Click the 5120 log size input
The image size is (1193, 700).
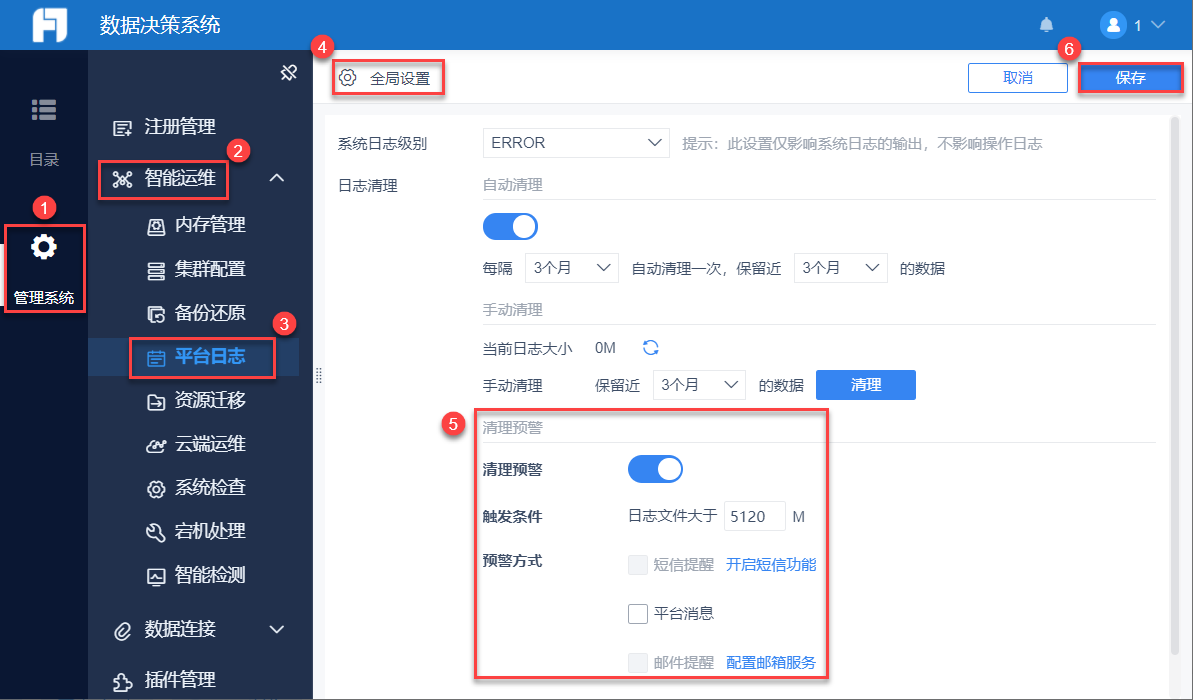coord(754,516)
